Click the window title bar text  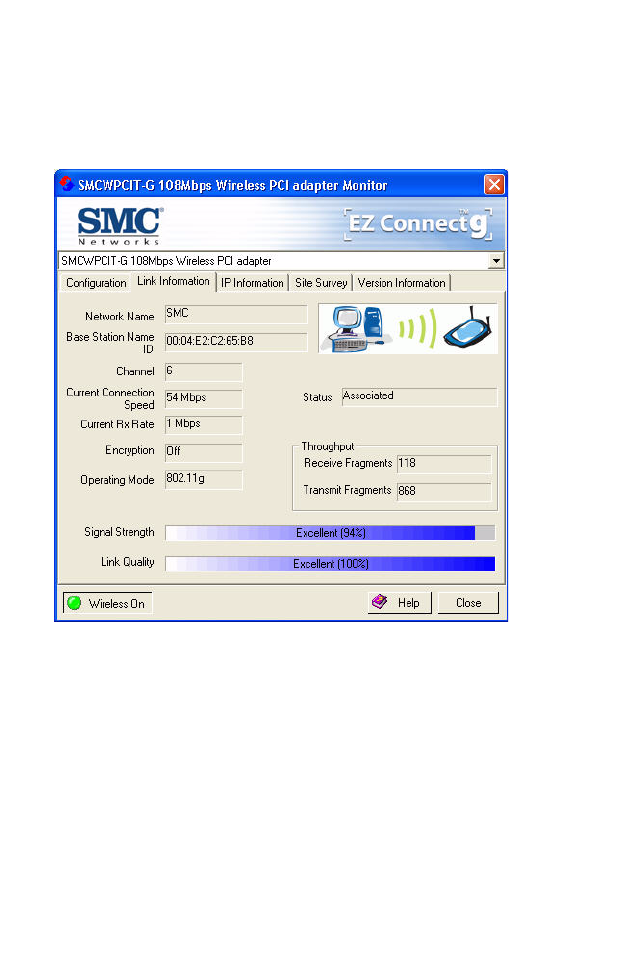(x=233, y=185)
